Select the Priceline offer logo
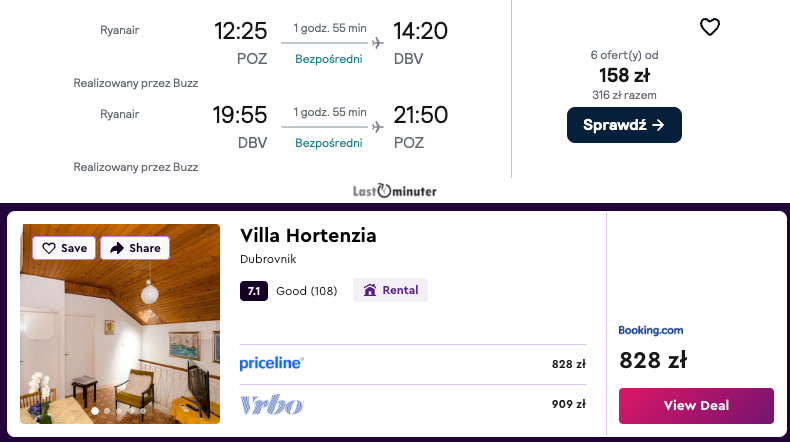This screenshot has height=442, width=790. click(272, 364)
